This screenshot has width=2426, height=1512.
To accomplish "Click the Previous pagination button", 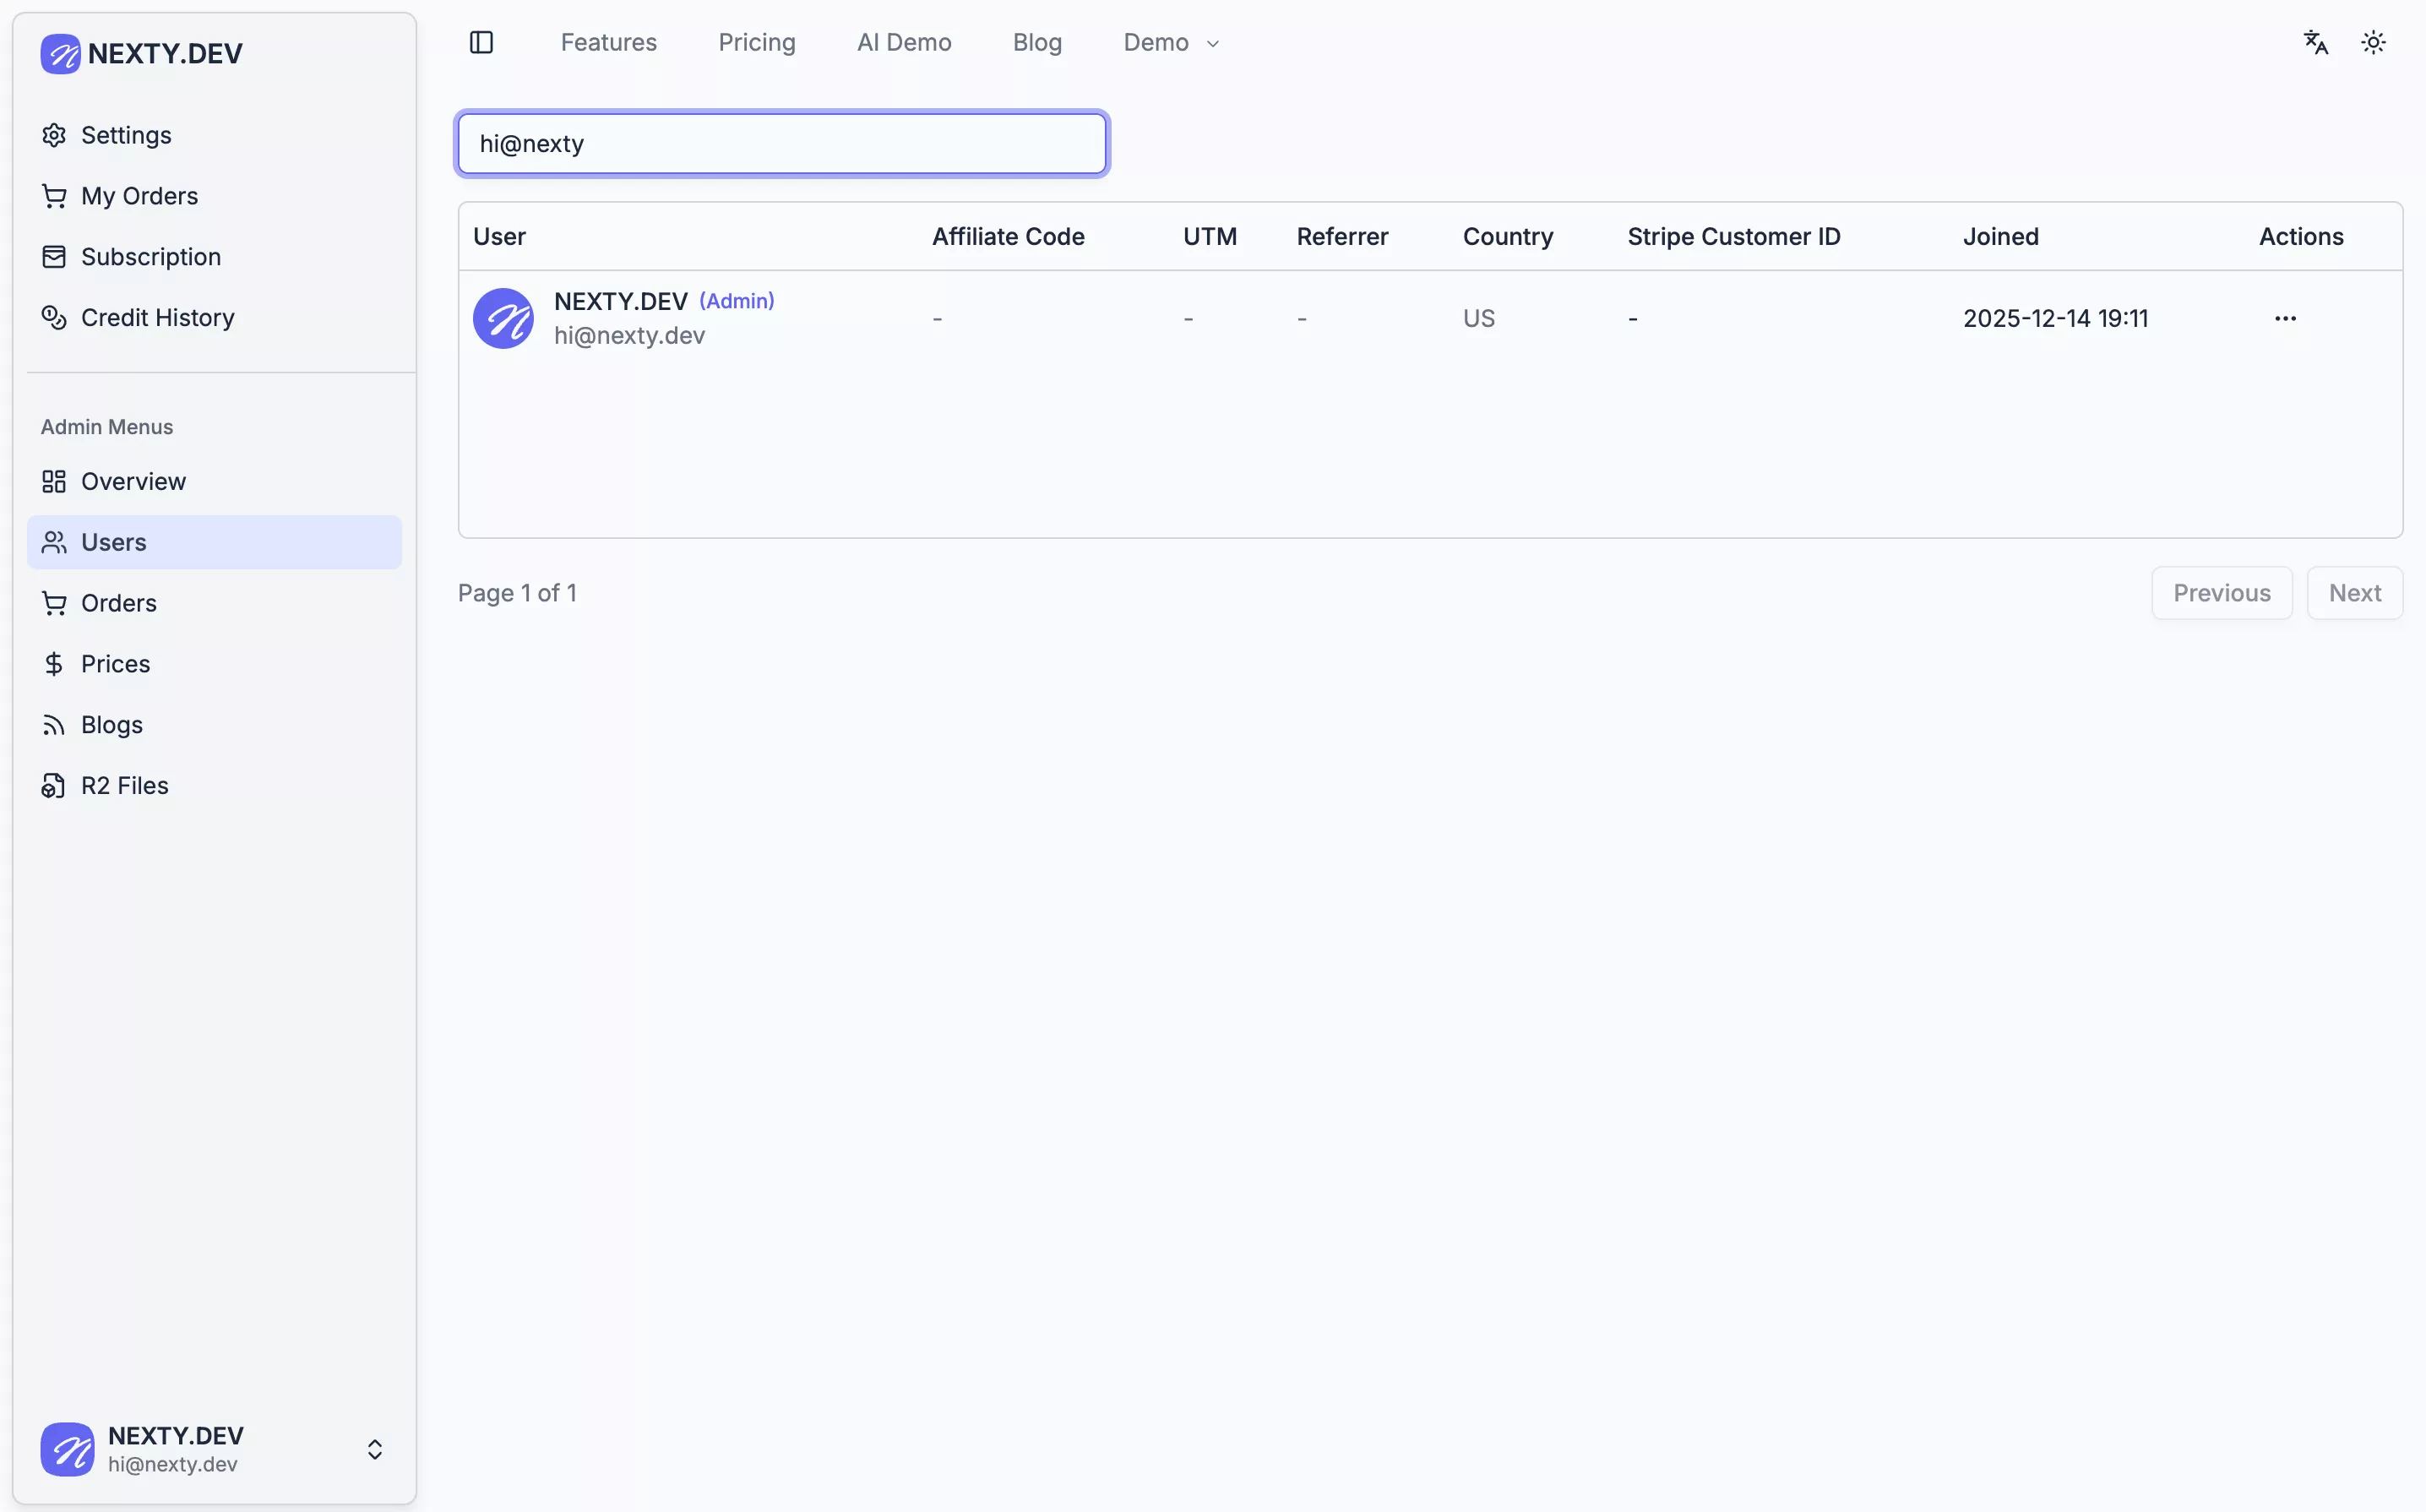I will click(x=2221, y=593).
